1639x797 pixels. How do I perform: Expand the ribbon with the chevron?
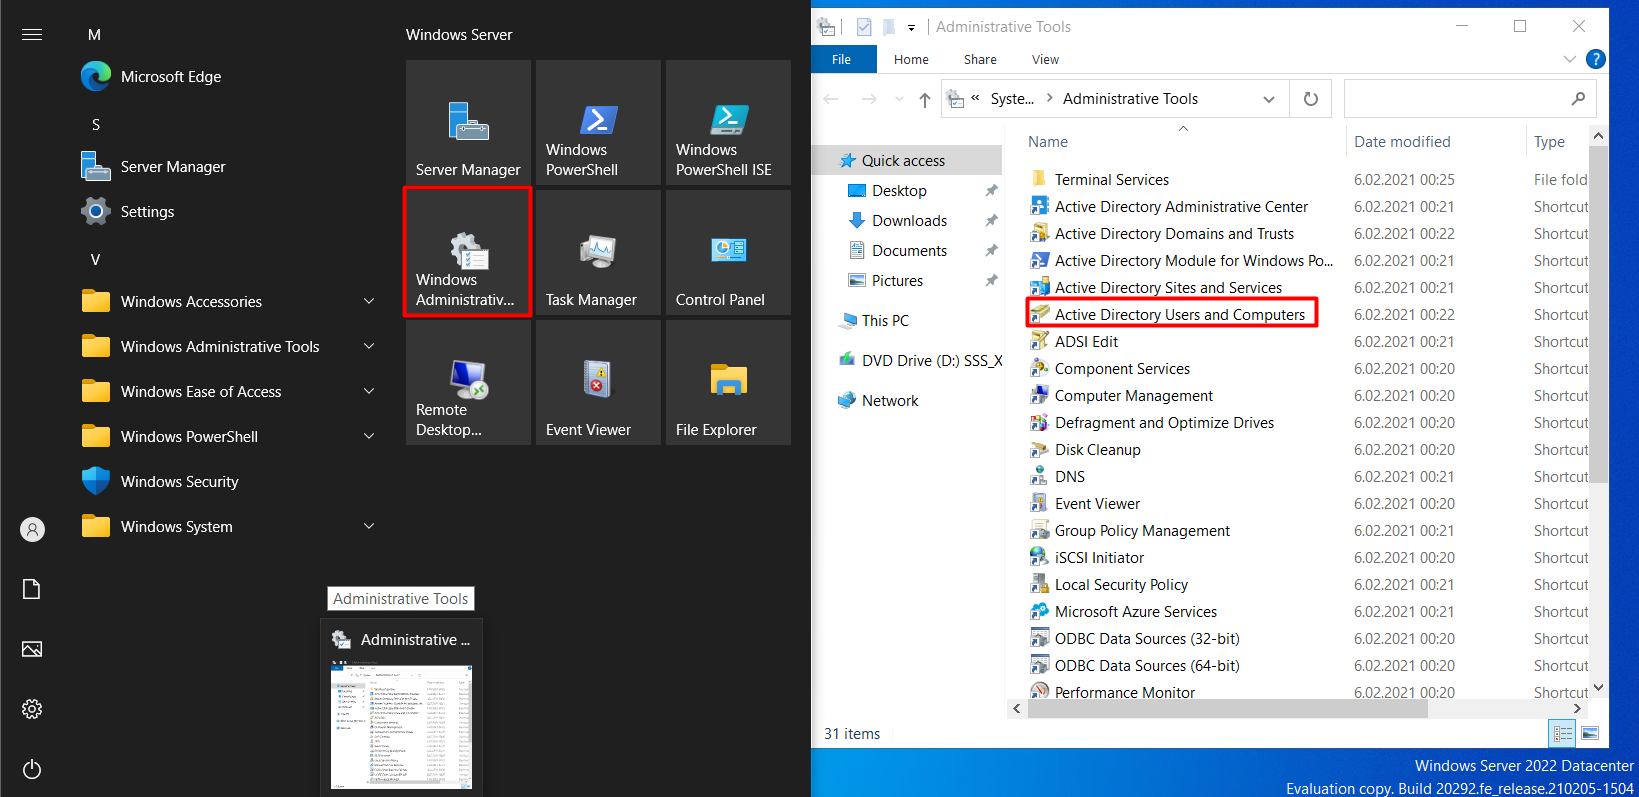(x=1569, y=60)
